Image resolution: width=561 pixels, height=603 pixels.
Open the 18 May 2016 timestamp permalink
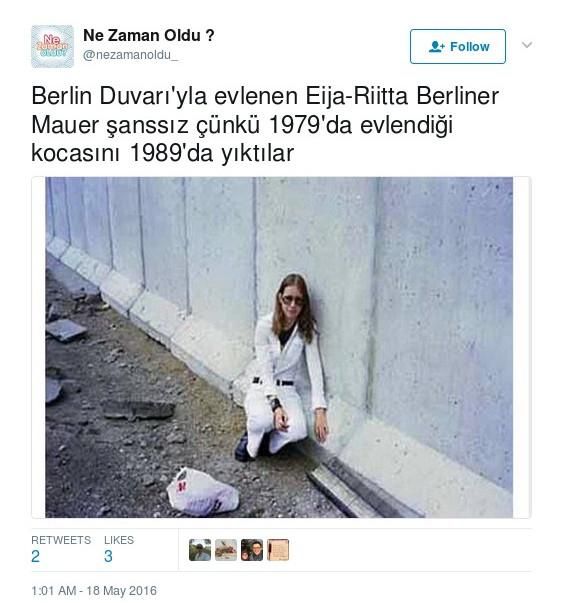94,590
